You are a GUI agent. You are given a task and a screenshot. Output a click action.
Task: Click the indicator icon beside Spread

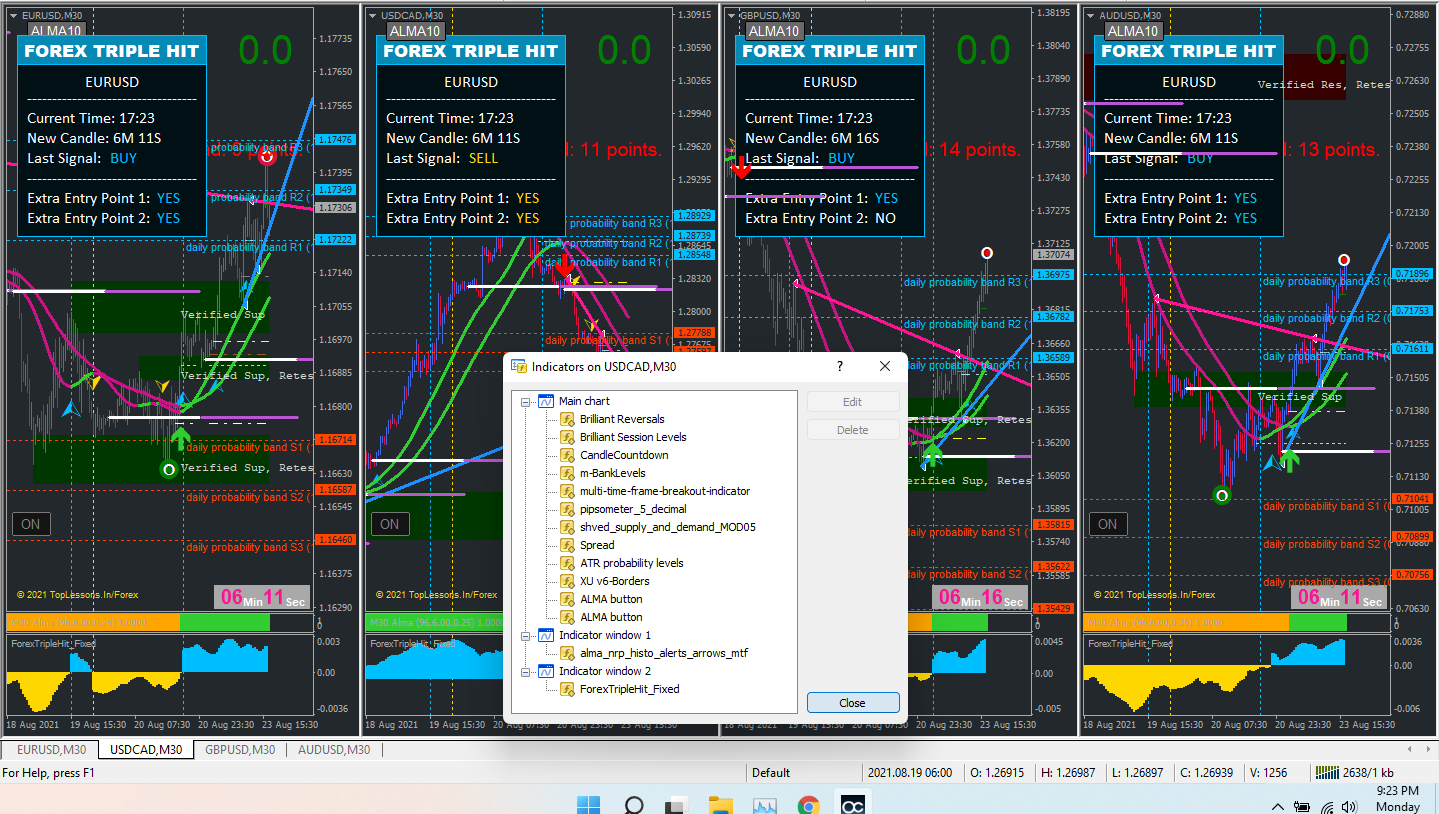point(566,545)
